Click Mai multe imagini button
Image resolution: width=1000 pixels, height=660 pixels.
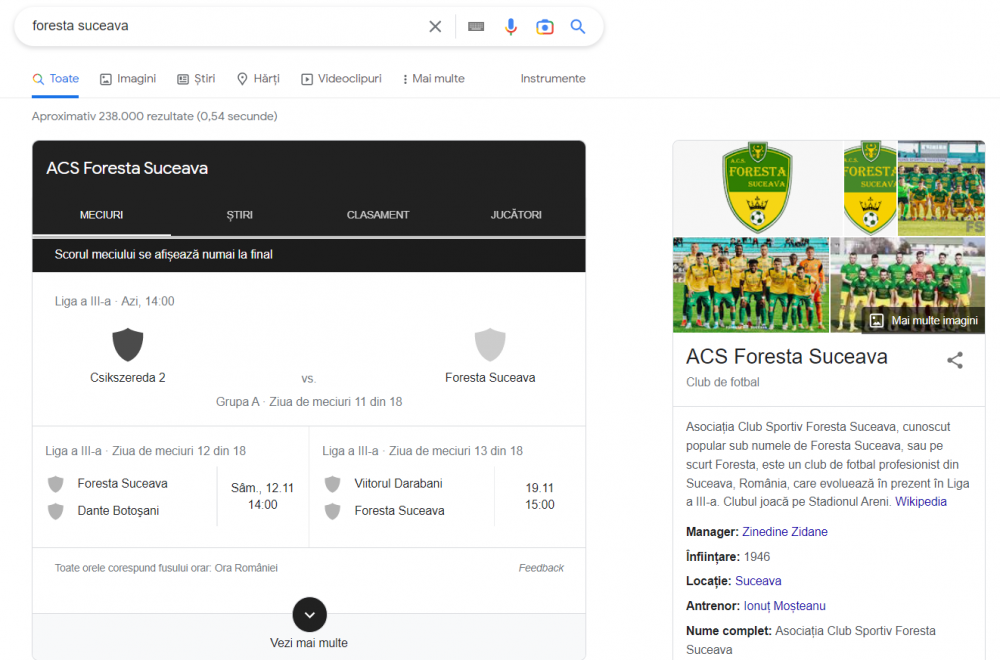pos(923,321)
